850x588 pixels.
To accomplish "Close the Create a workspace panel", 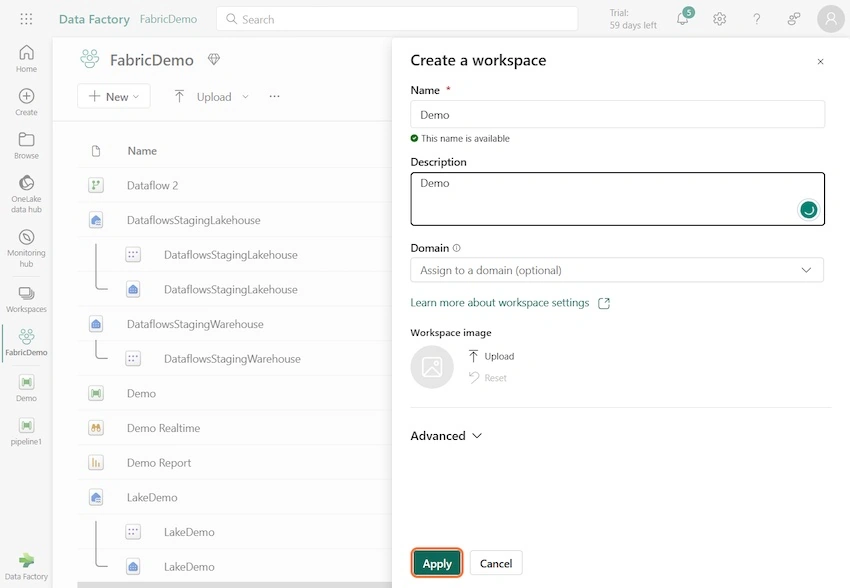I will 820,61.
